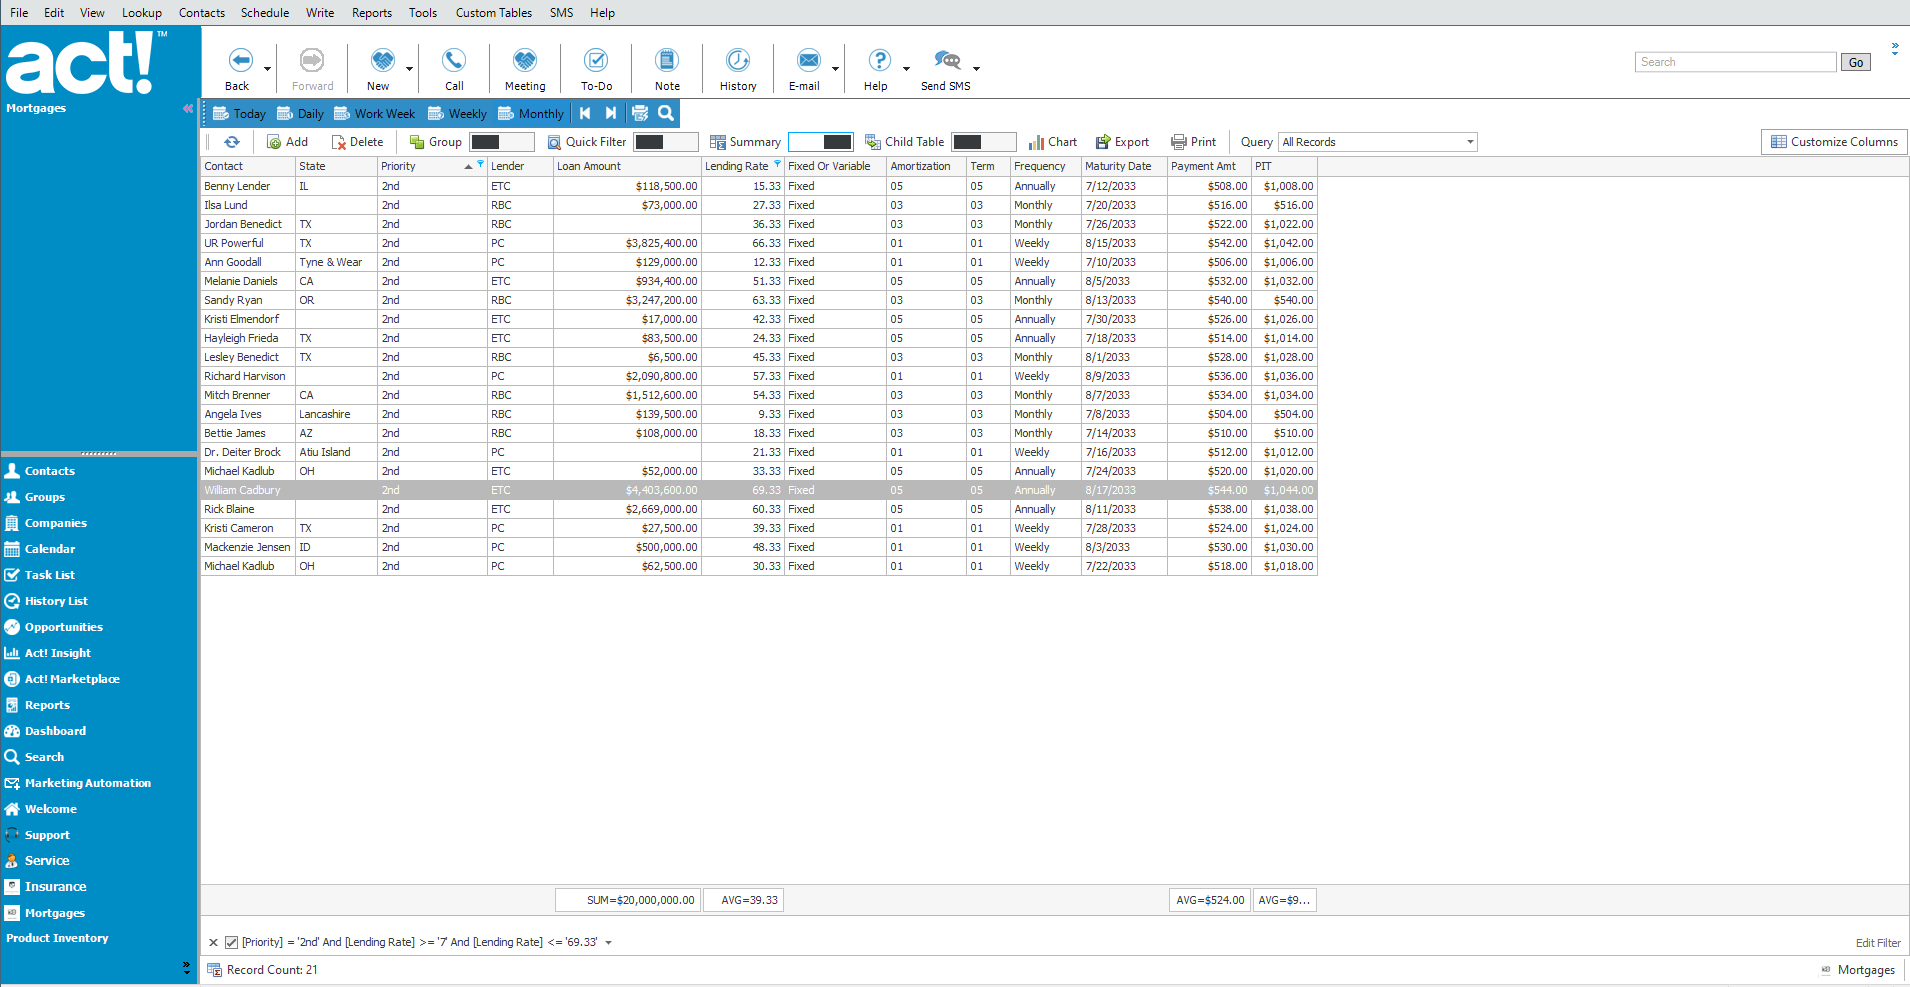Open the Reports menu

371,13
